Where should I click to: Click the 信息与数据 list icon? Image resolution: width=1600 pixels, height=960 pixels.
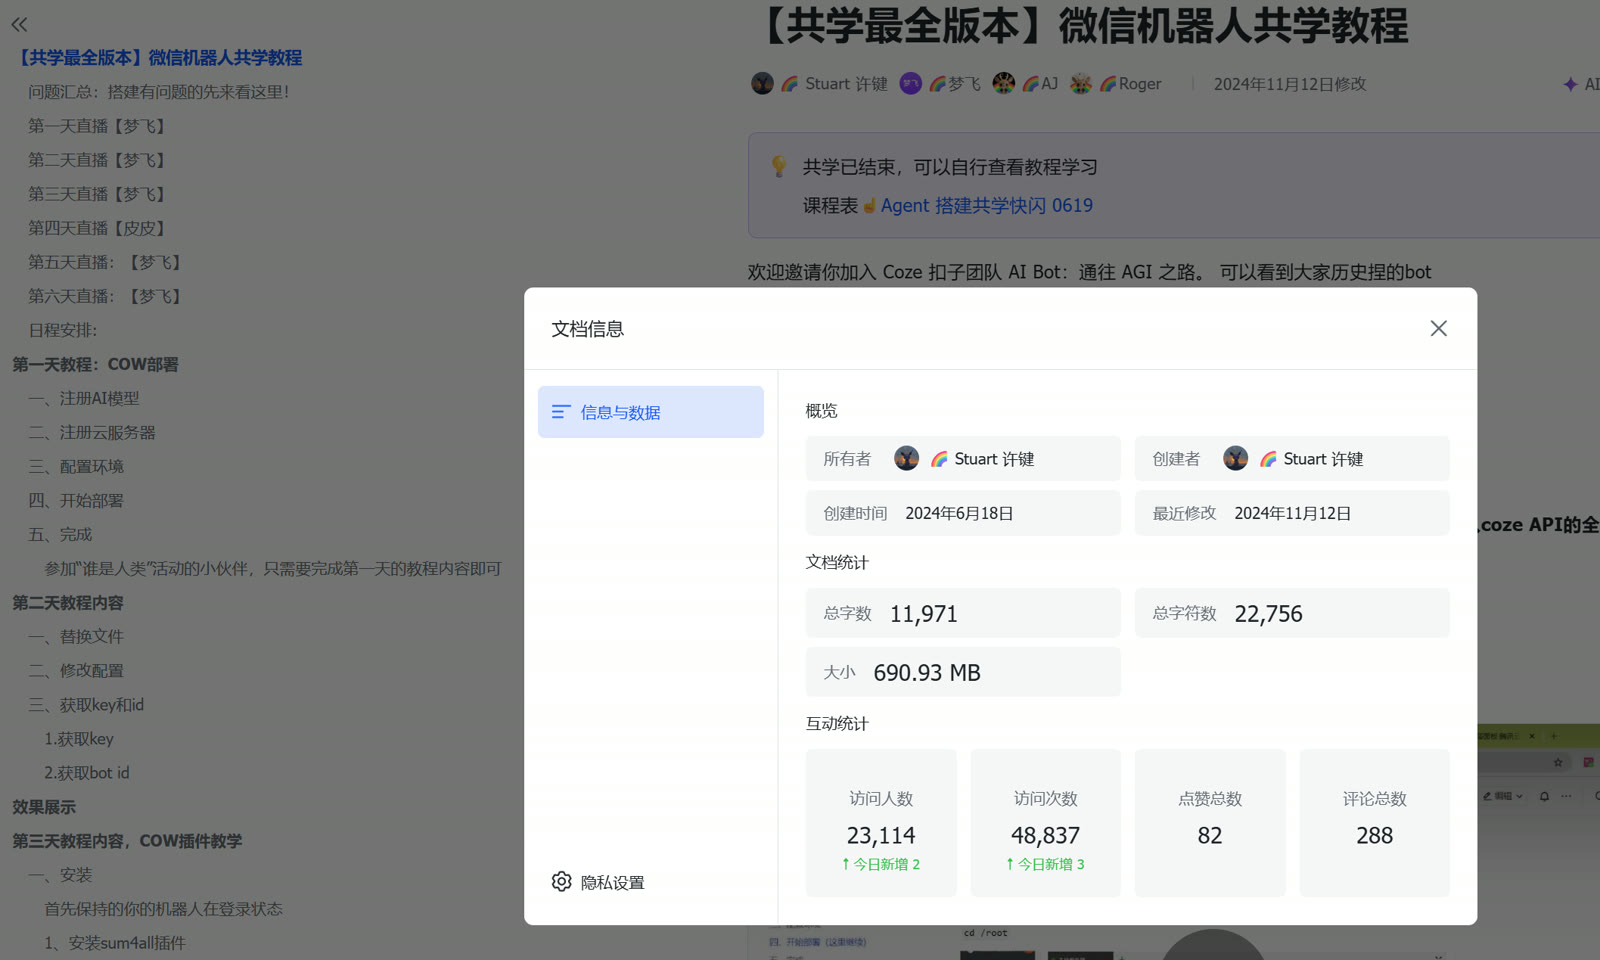[561, 412]
